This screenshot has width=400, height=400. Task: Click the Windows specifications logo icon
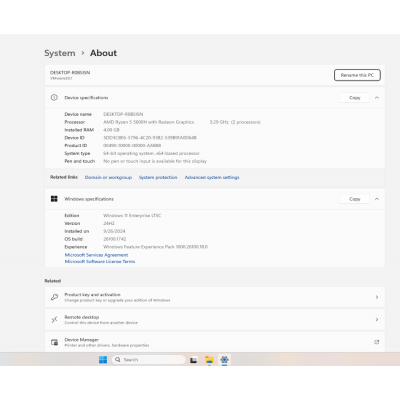pos(54,199)
